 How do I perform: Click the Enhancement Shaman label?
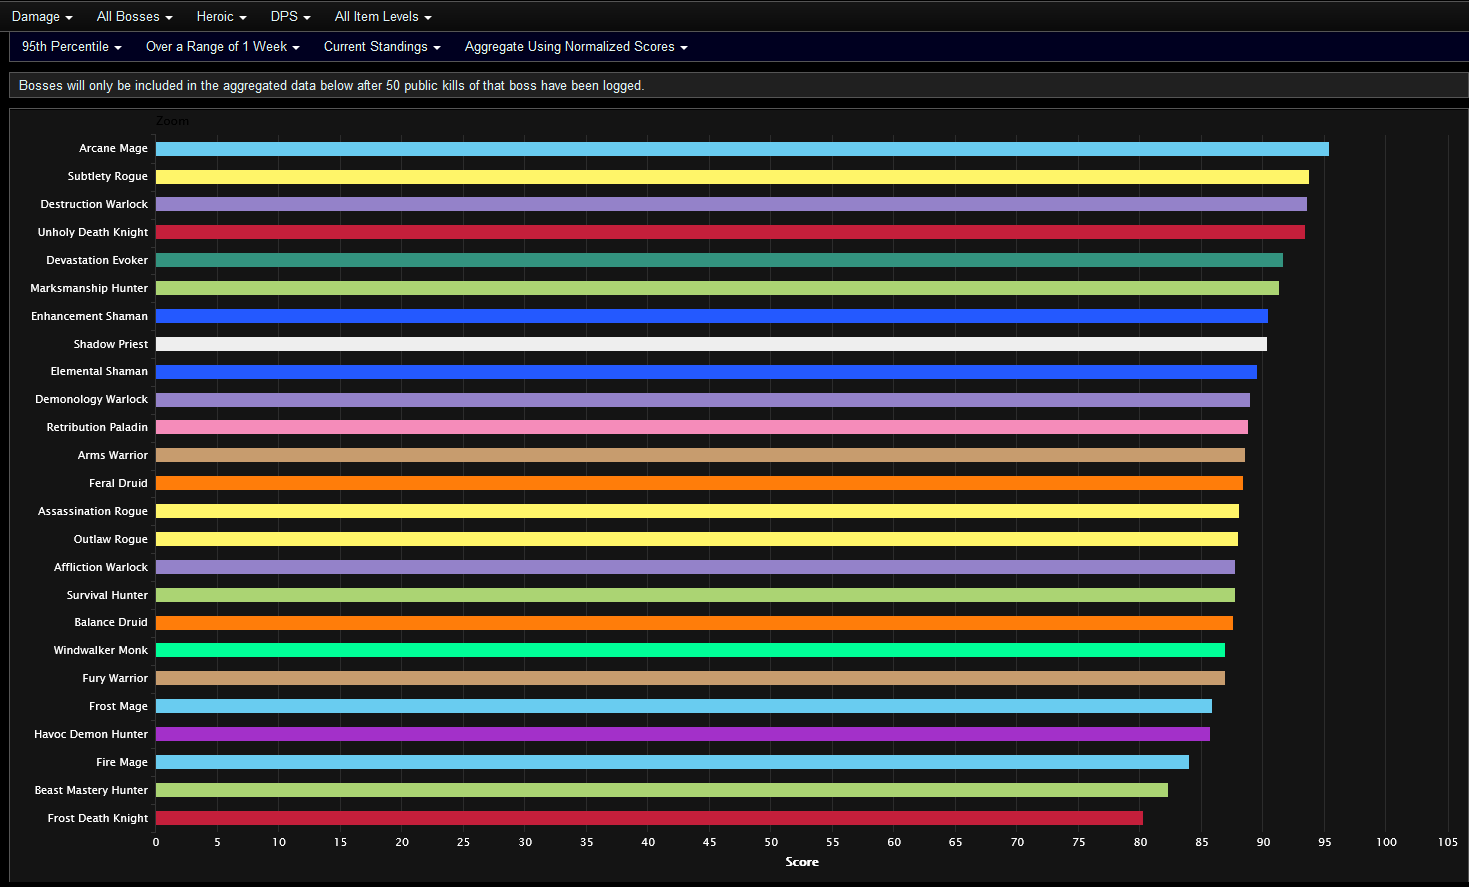89,316
